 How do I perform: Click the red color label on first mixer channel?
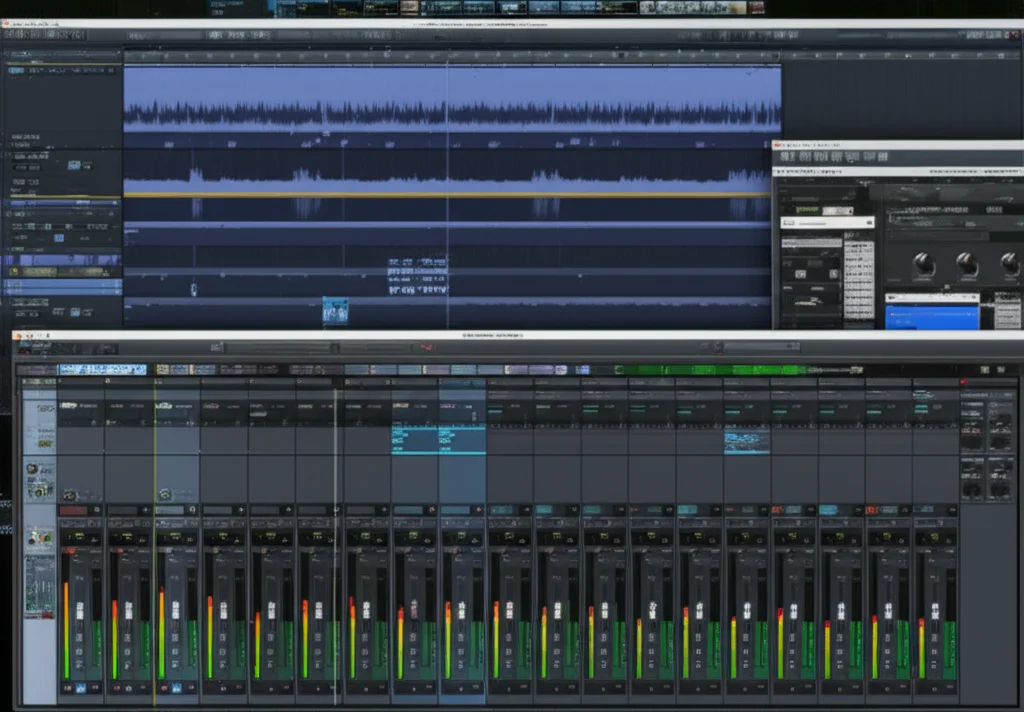click(73, 510)
